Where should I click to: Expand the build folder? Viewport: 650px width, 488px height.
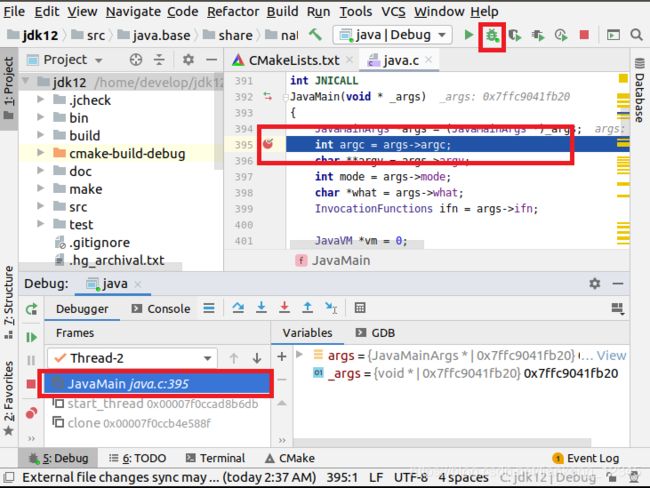coord(41,135)
